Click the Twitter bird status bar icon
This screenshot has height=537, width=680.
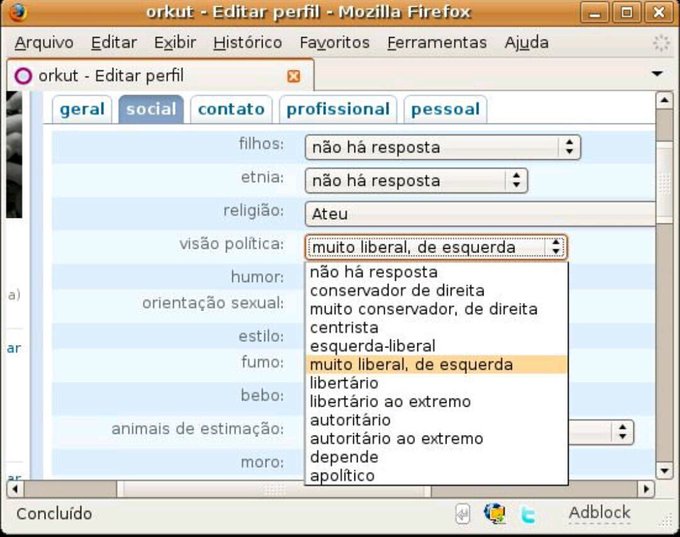tap(527, 514)
